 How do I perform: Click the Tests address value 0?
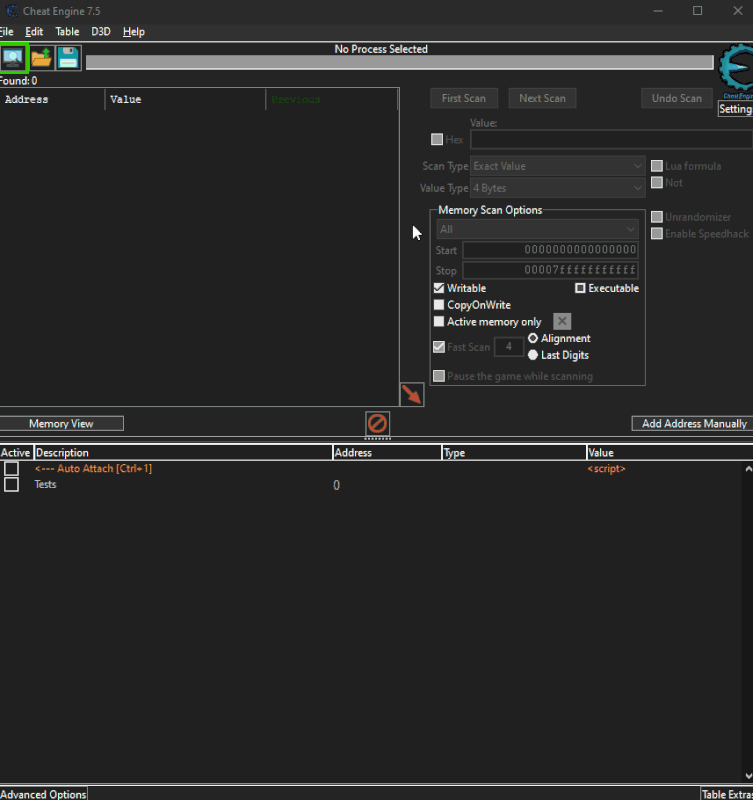336,485
